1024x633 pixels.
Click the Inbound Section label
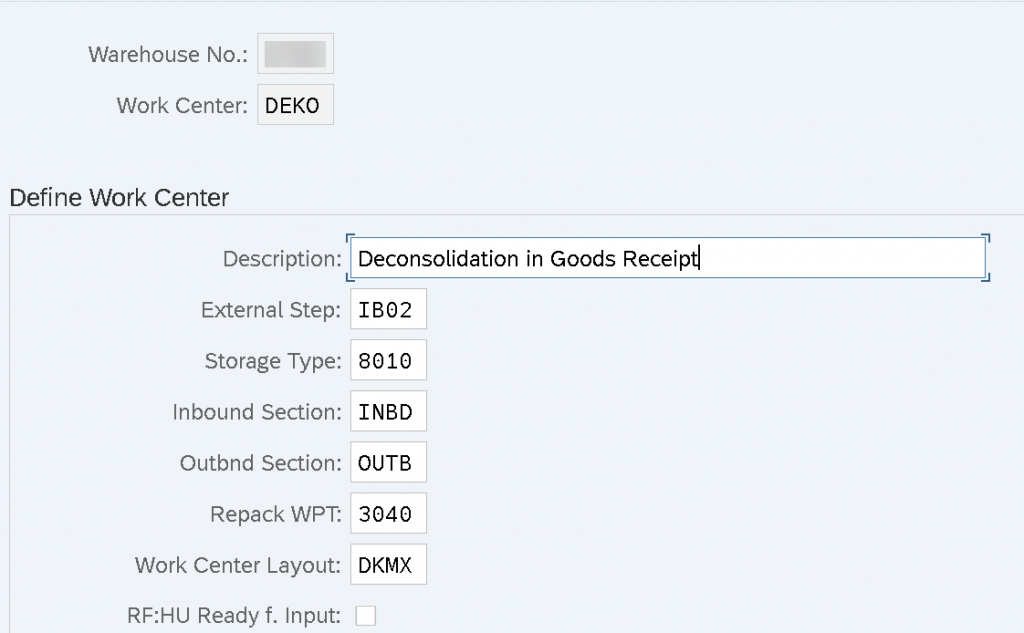tap(257, 412)
